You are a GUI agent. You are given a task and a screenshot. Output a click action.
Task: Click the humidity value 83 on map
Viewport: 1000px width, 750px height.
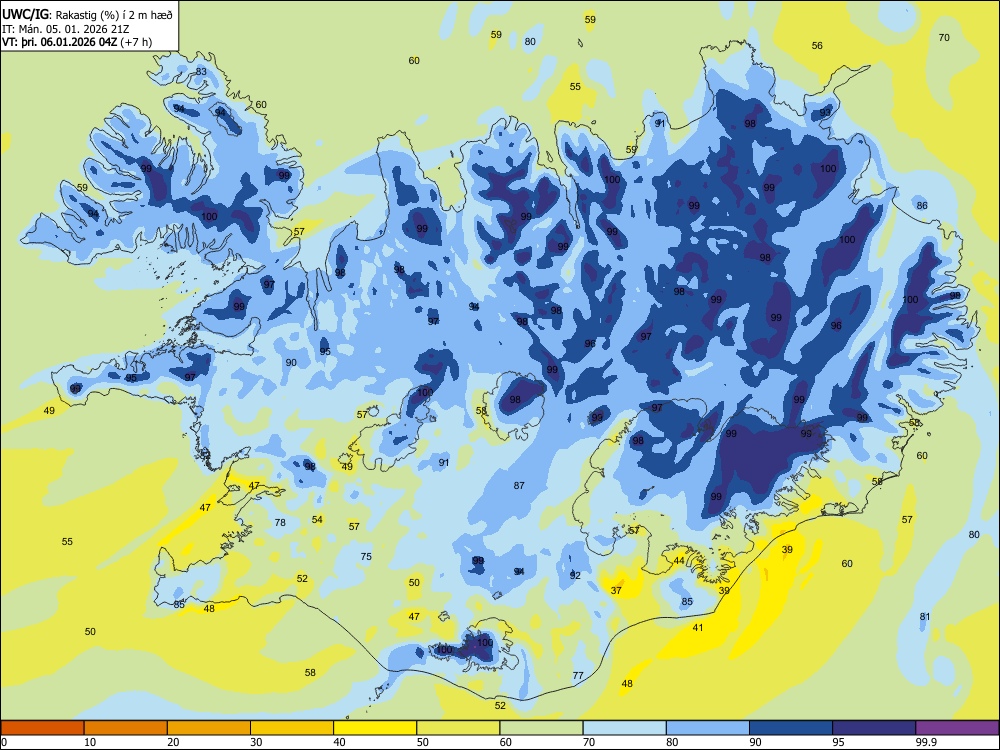click(x=201, y=71)
